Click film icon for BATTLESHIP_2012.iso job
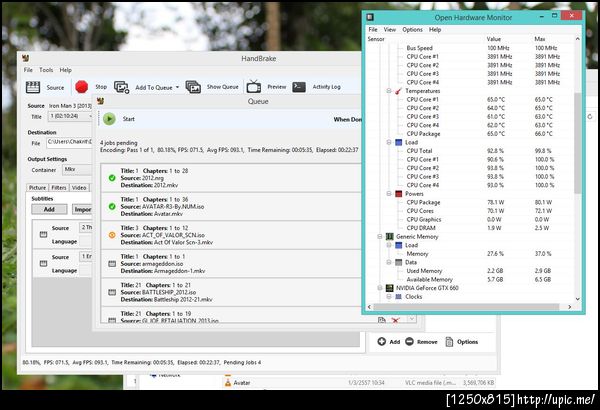 coord(112,292)
